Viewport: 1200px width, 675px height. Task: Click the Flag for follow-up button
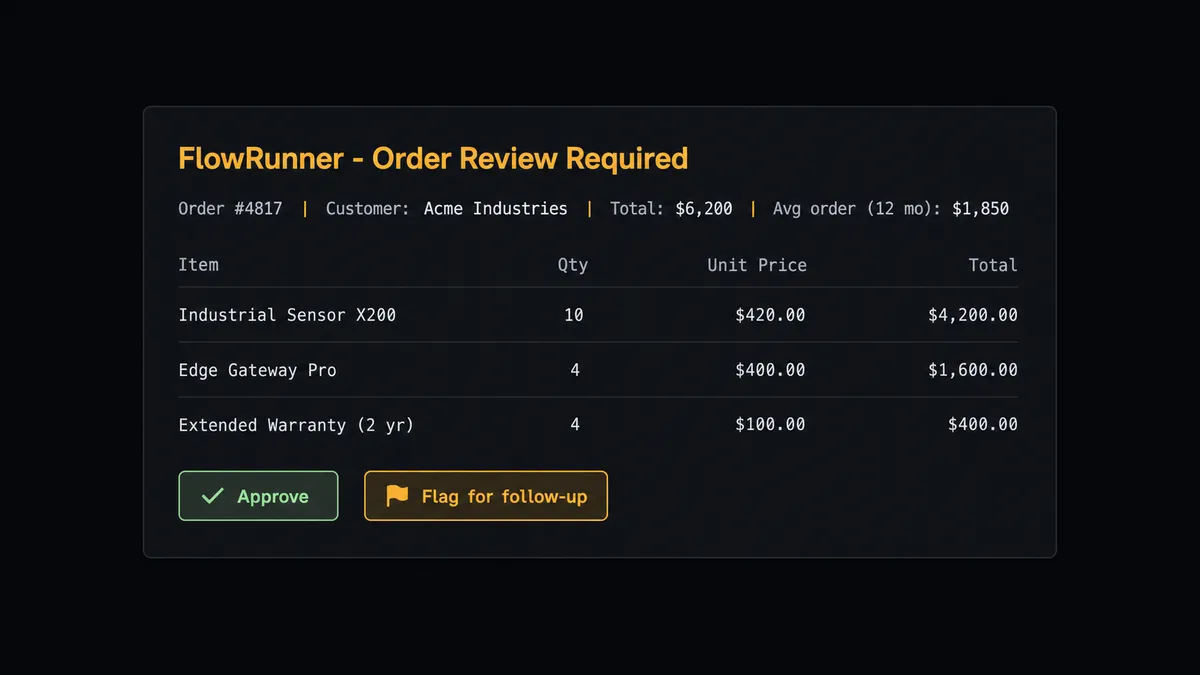click(x=486, y=496)
